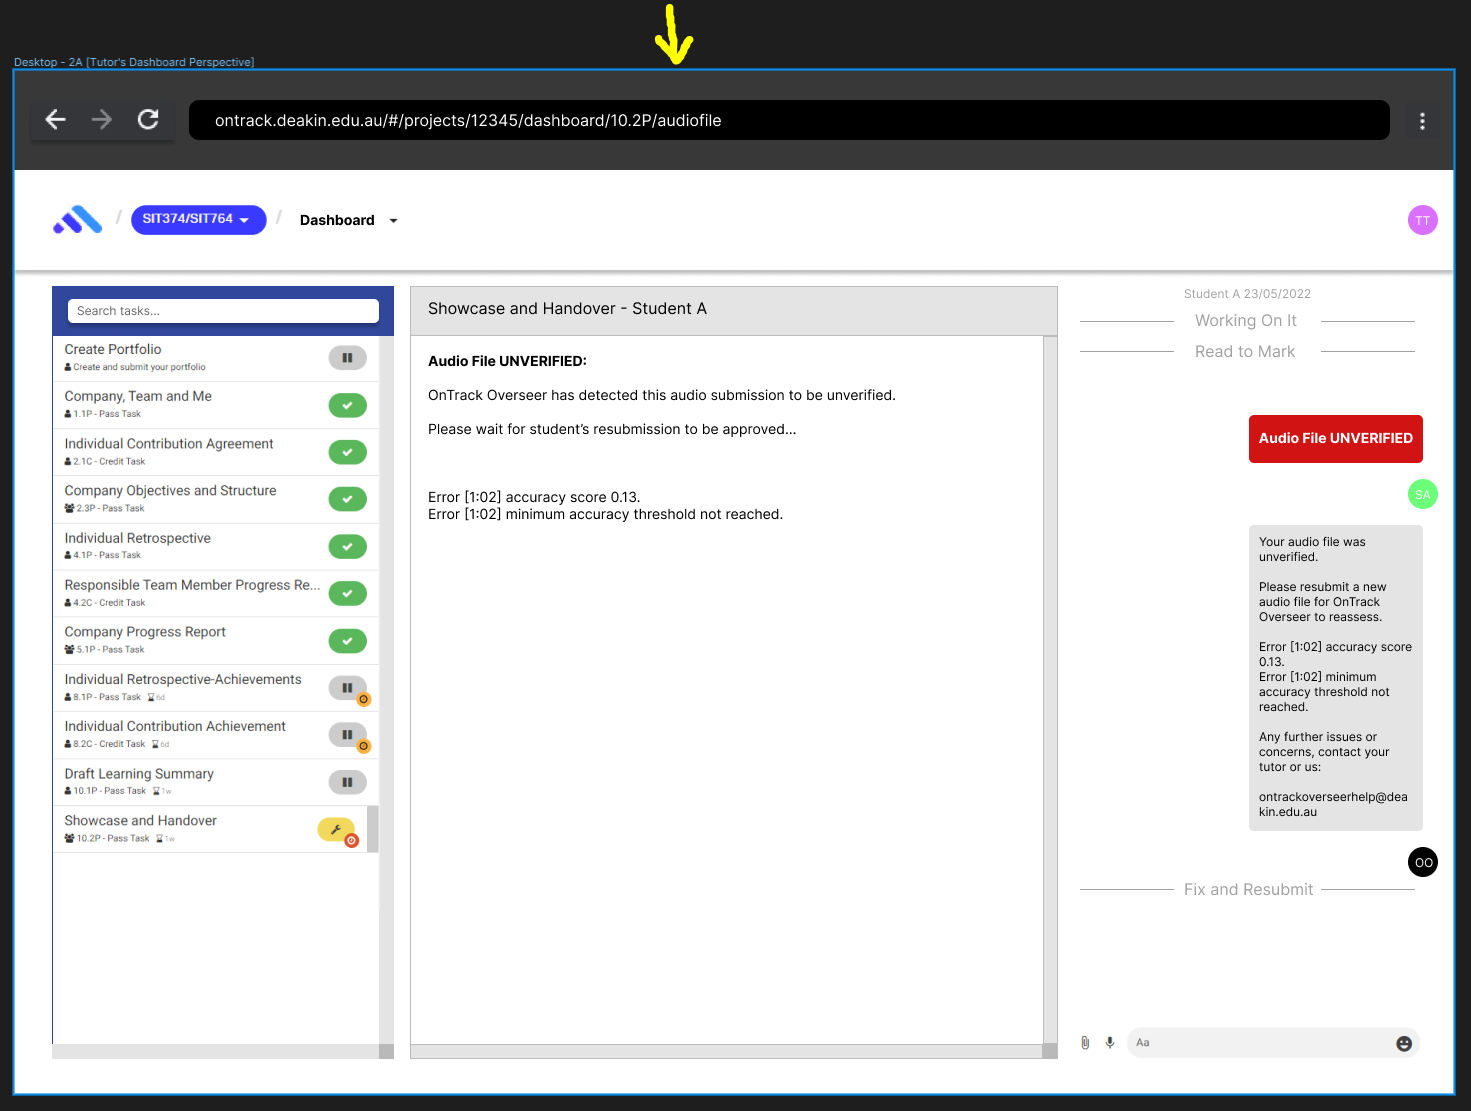The height and width of the screenshot is (1111, 1471).
Task: Click the TT user avatar
Action: coord(1422,220)
